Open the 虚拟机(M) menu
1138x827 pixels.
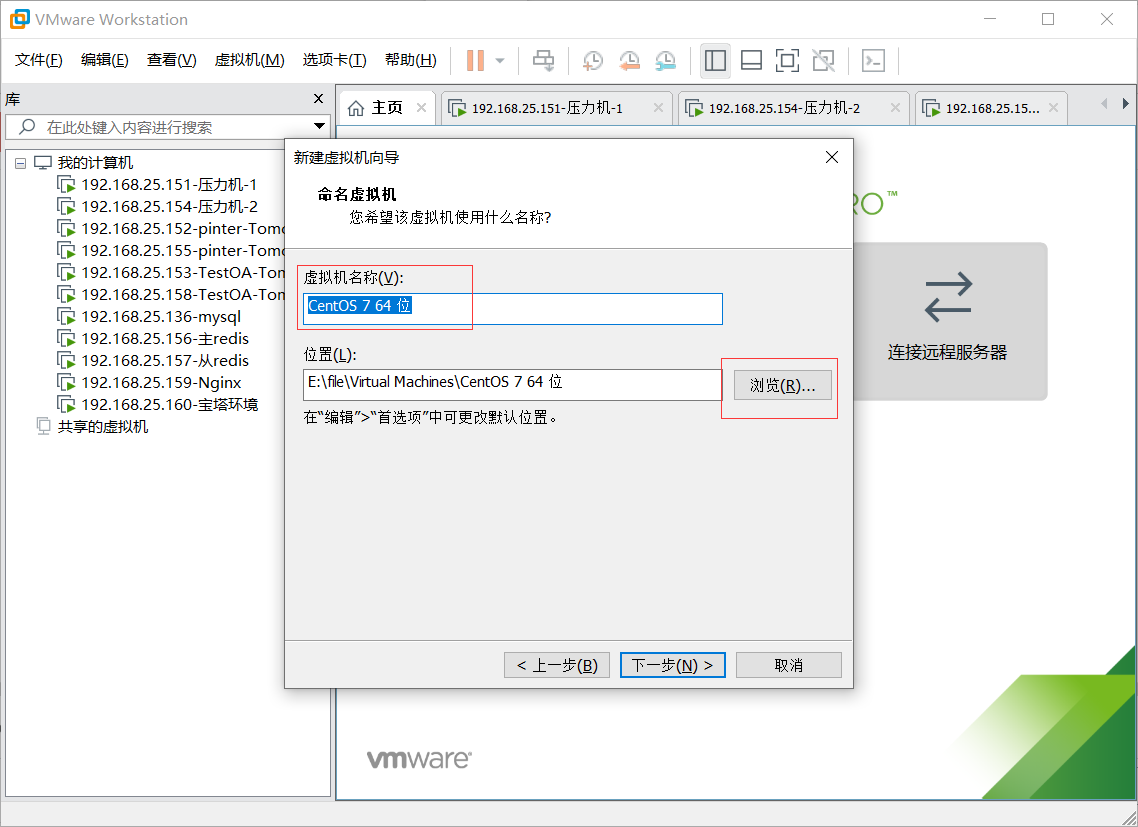(249, 60)
